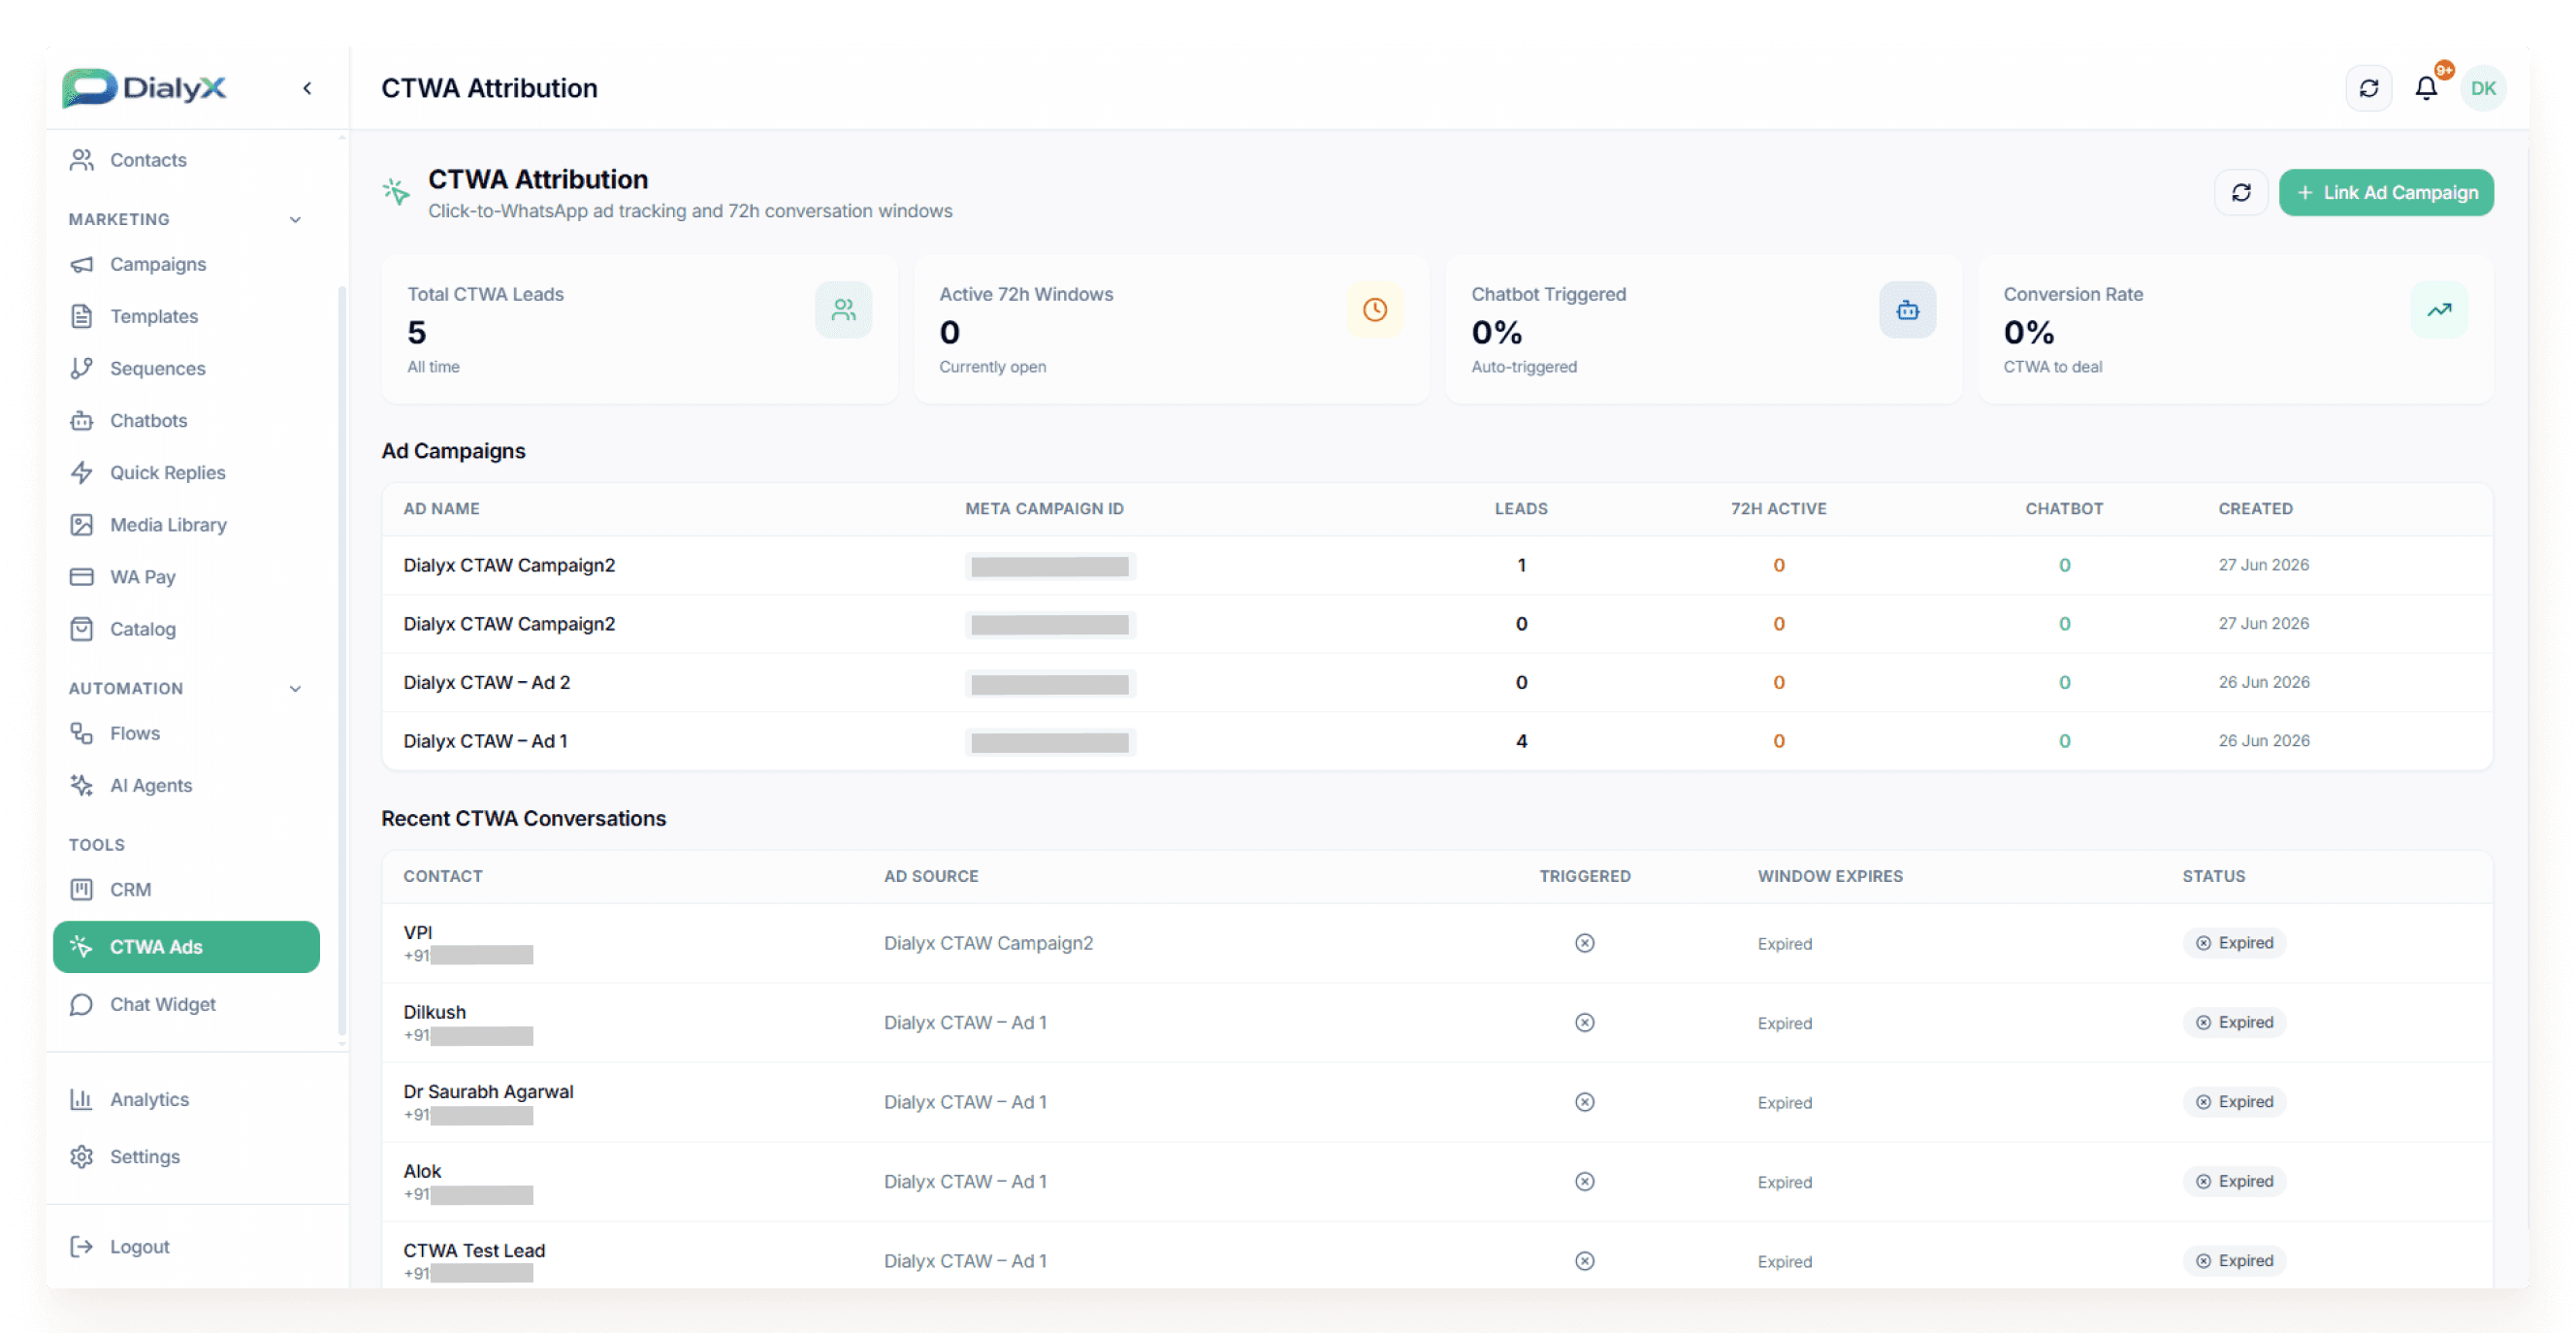This screenshot has height=1333, width=2576.
Task: Click the Expired status badge for Dilkush
Action: tap(2233, 1022)
